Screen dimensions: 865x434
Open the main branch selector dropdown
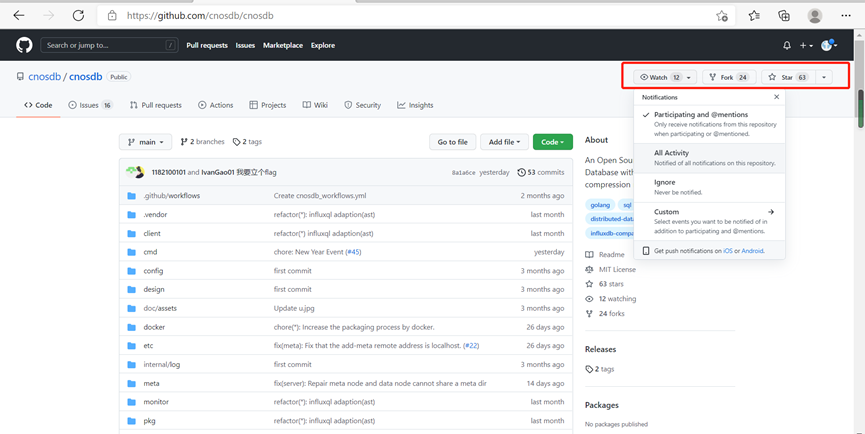coord(146,142)
